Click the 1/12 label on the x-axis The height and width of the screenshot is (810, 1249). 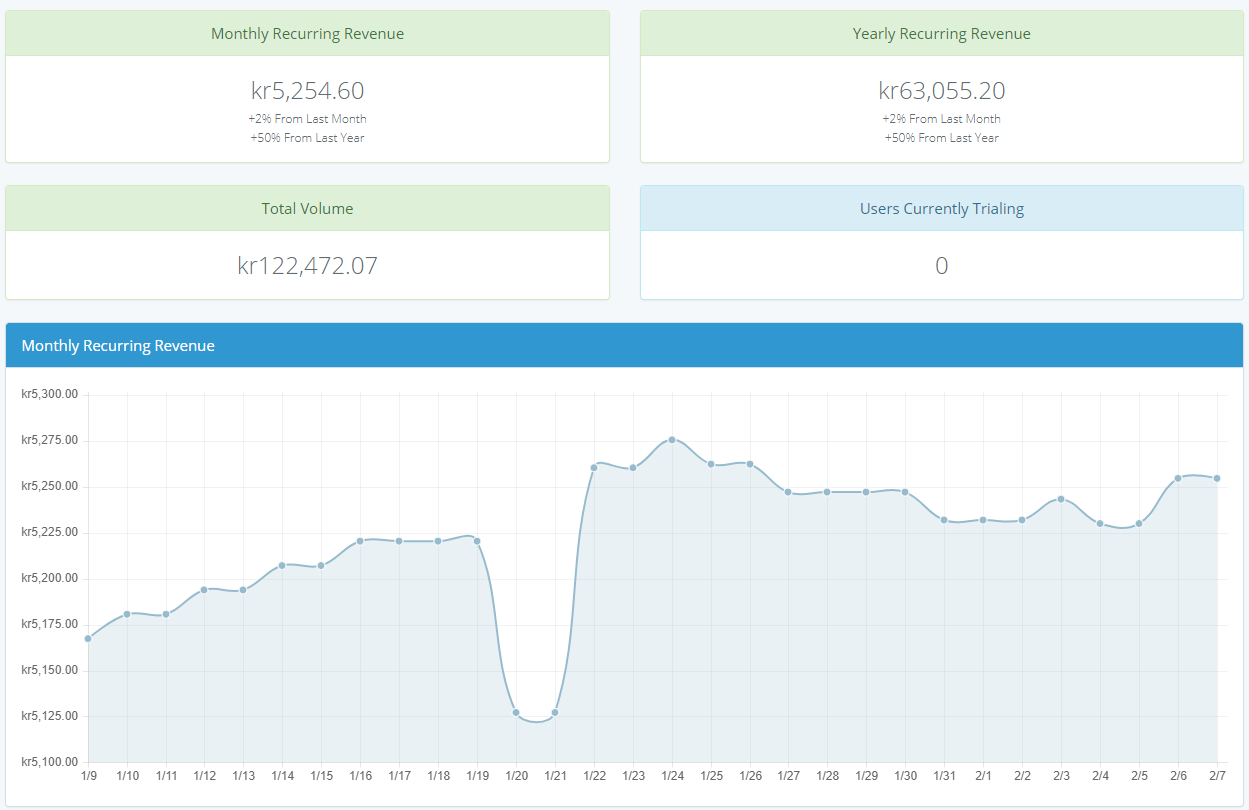[x=205, y=777]
